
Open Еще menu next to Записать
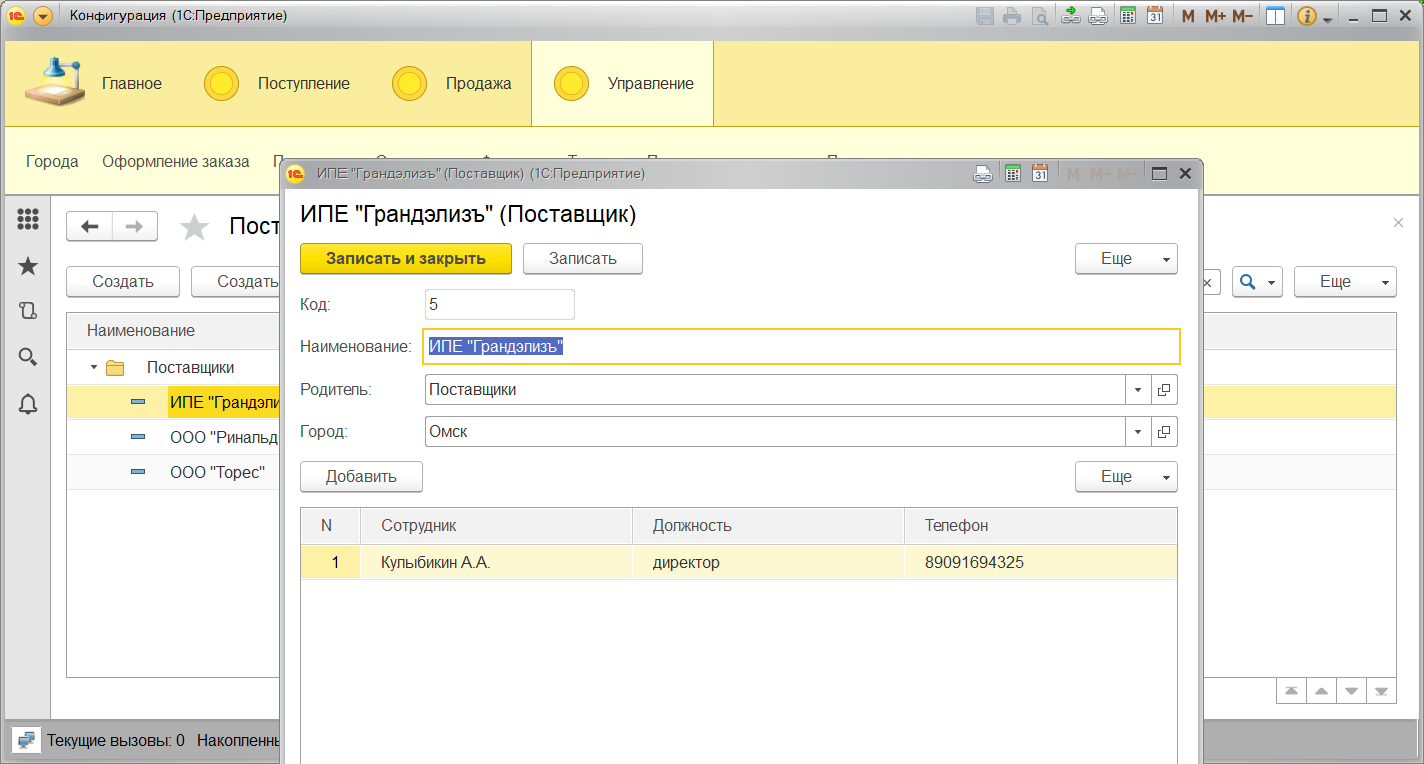[1126, 258]
